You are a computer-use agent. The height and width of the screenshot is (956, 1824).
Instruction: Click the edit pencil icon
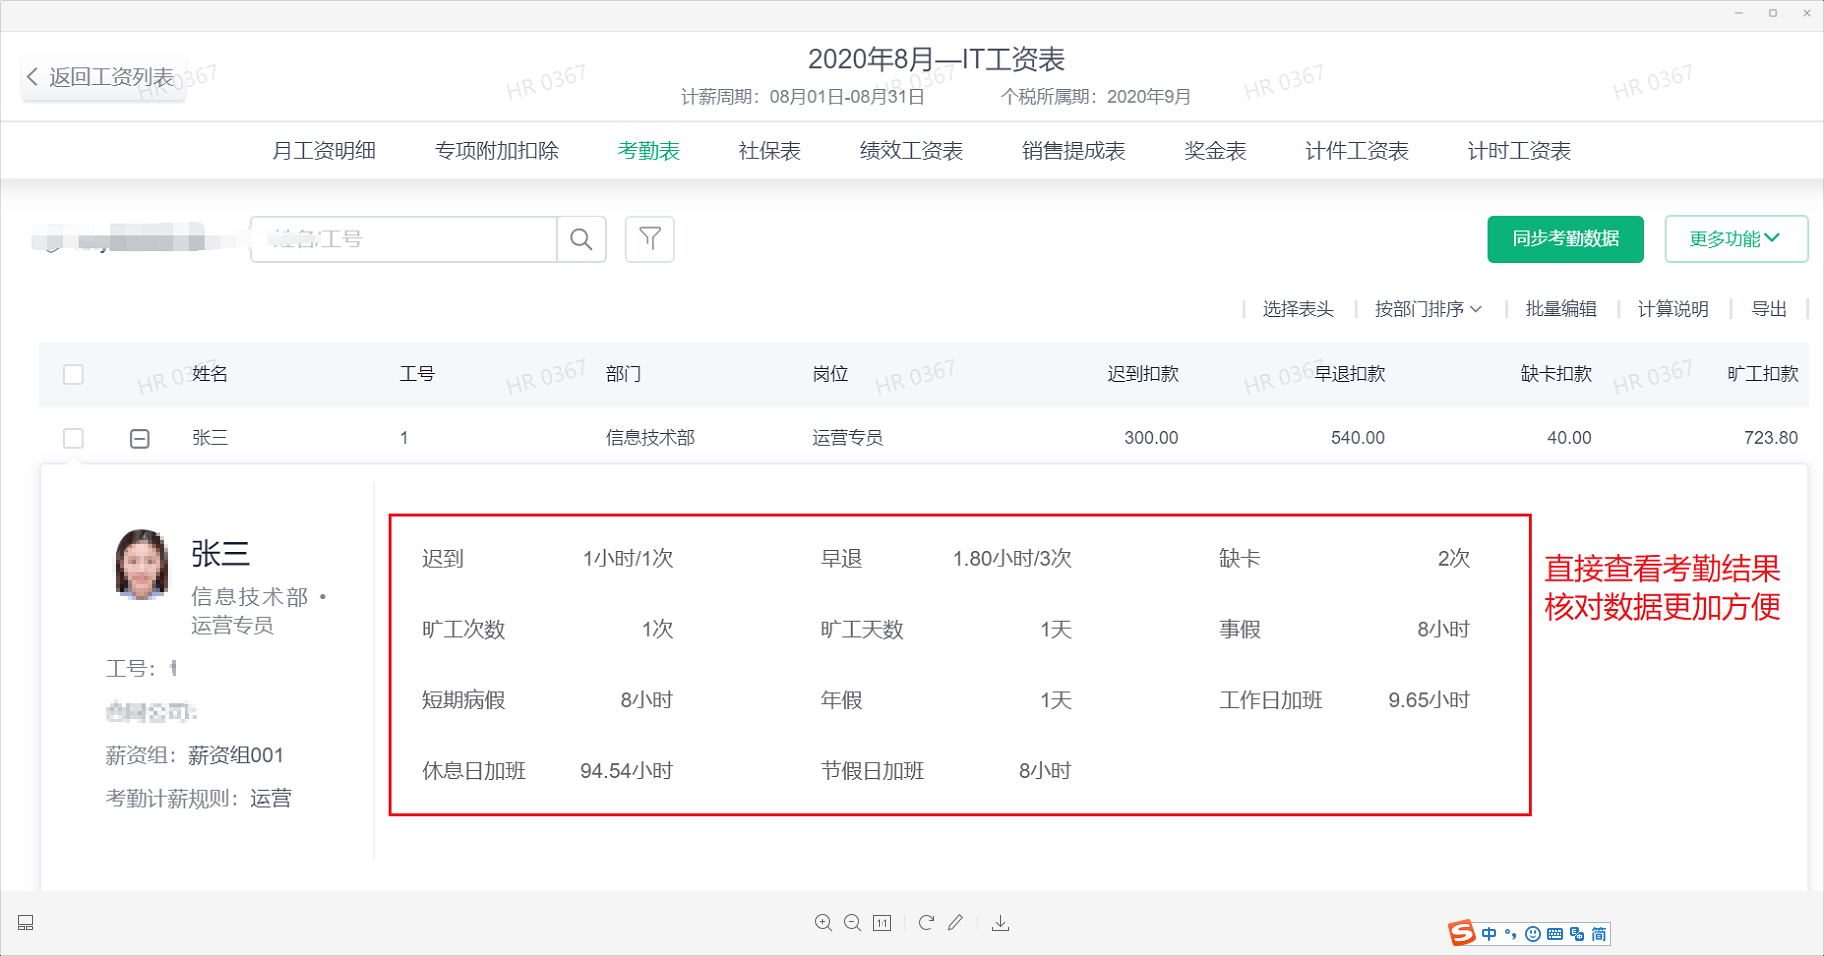(x=956, y=923)
